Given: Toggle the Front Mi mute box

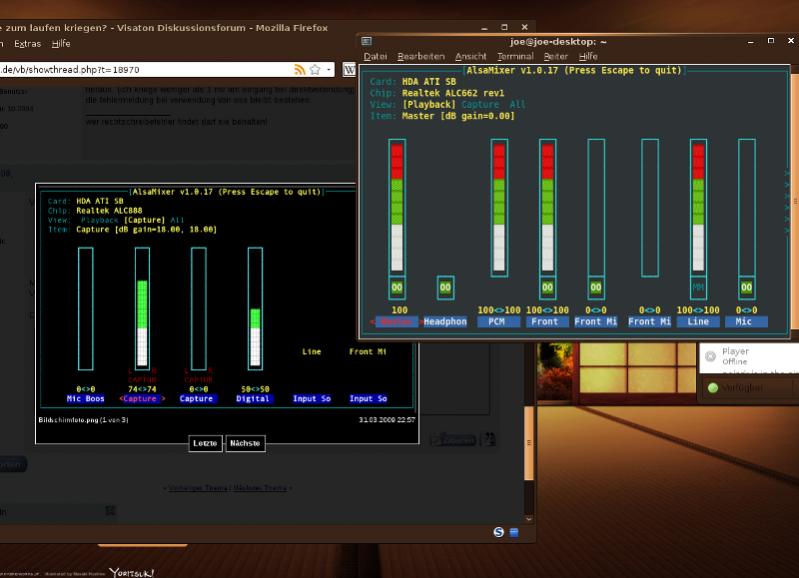Looking at the screenshot, I should point(596,287).
